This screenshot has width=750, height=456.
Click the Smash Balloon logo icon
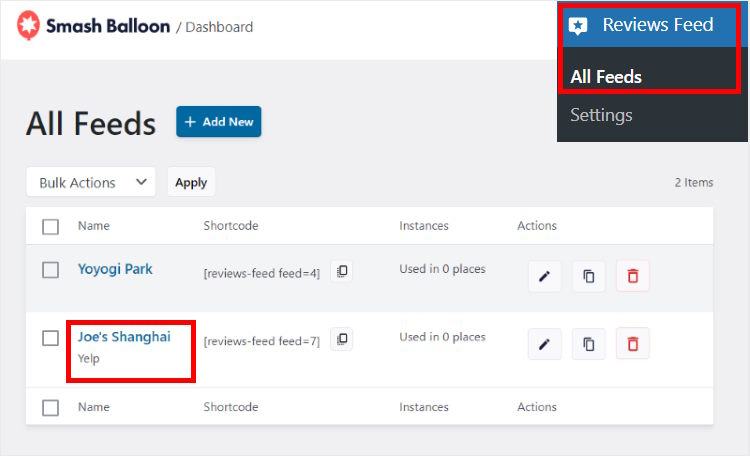point(31,27)
